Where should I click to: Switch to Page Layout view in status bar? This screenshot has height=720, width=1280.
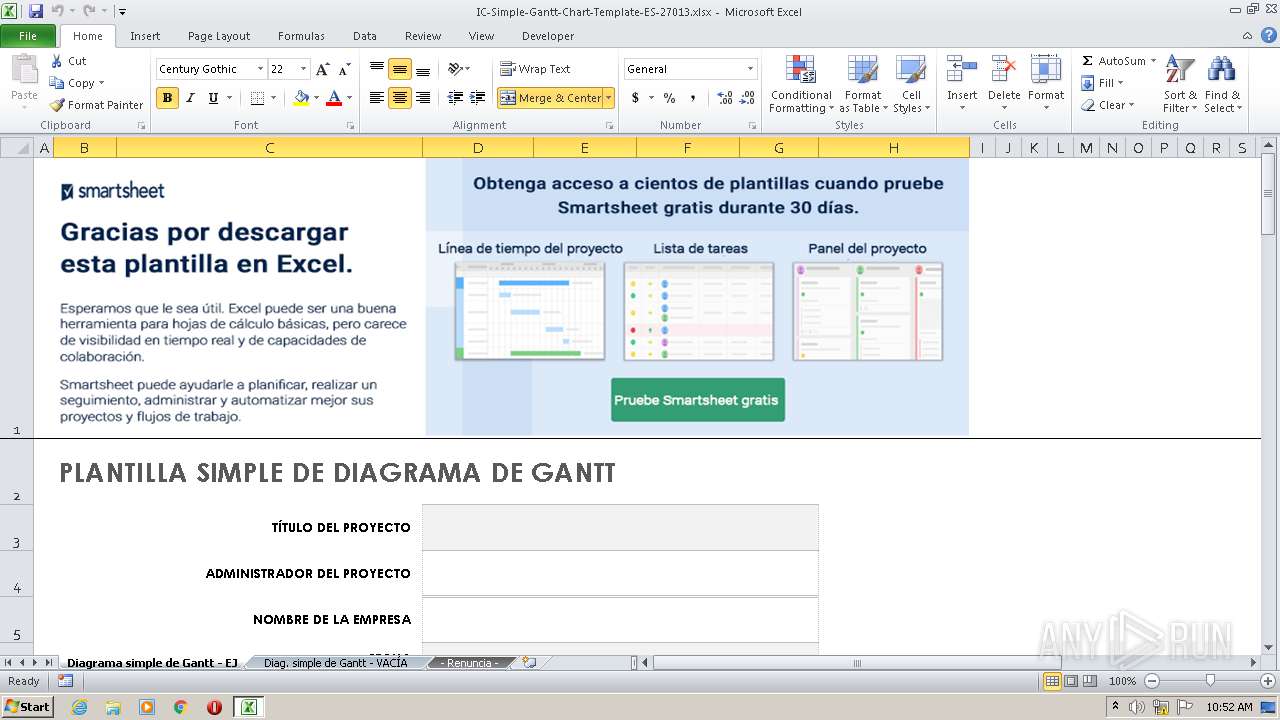(x=1071, y=681)
